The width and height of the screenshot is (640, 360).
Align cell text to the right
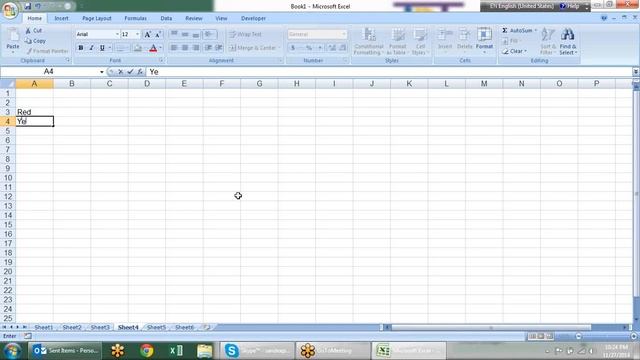click(x=196, y=48)
